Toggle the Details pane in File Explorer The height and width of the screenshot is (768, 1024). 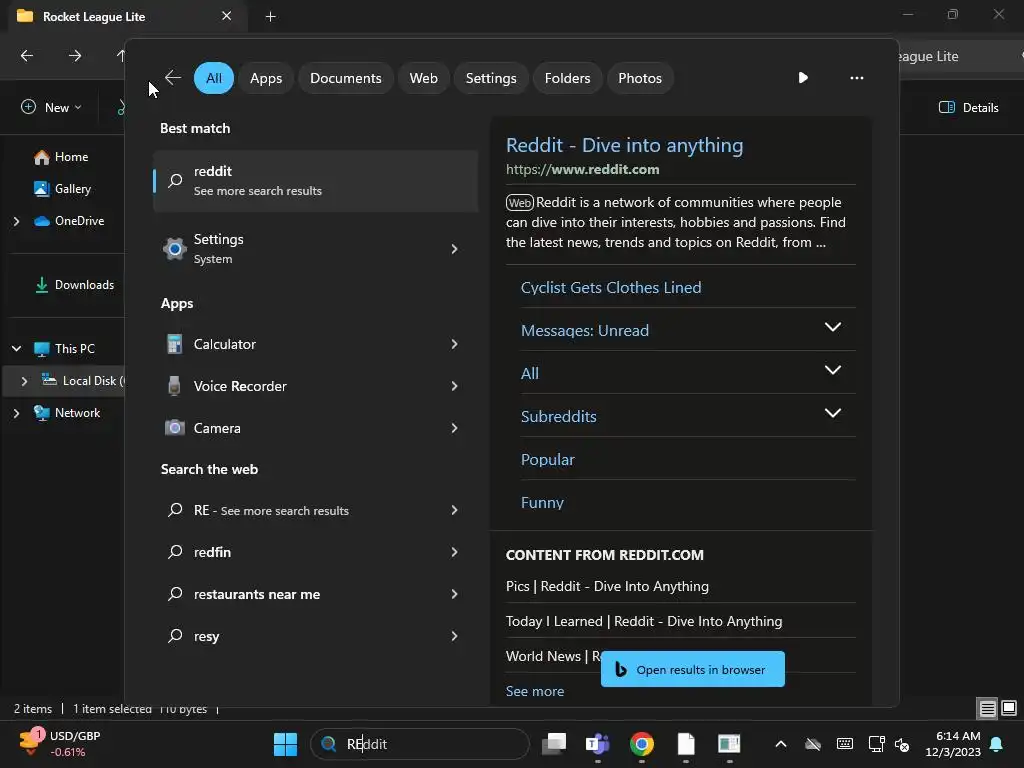pyautogui.click(x=968, y=107)
